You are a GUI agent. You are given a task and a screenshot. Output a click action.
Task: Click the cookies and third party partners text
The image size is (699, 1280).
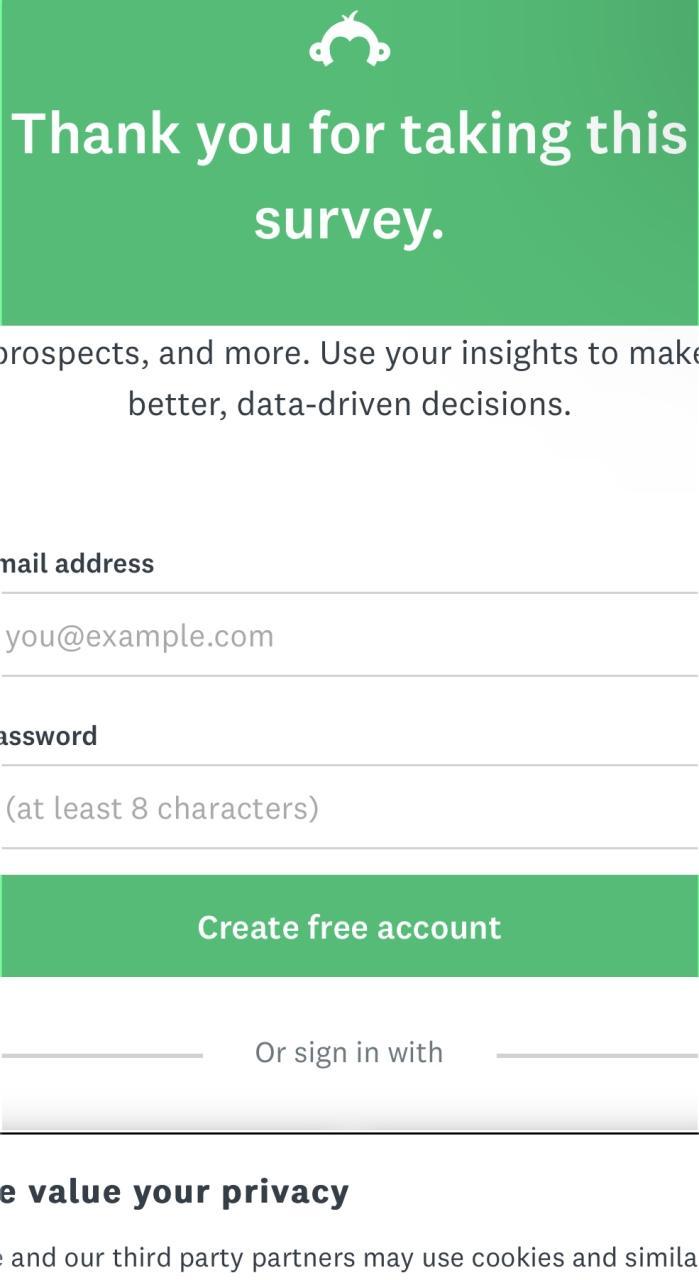[x=349, y=1258]
